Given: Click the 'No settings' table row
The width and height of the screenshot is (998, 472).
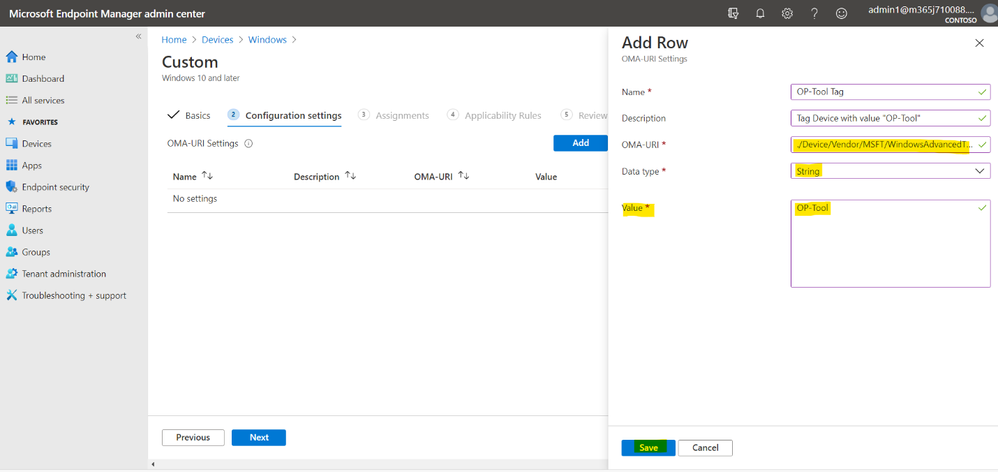Looking at the screenshot, I should 387,199.
